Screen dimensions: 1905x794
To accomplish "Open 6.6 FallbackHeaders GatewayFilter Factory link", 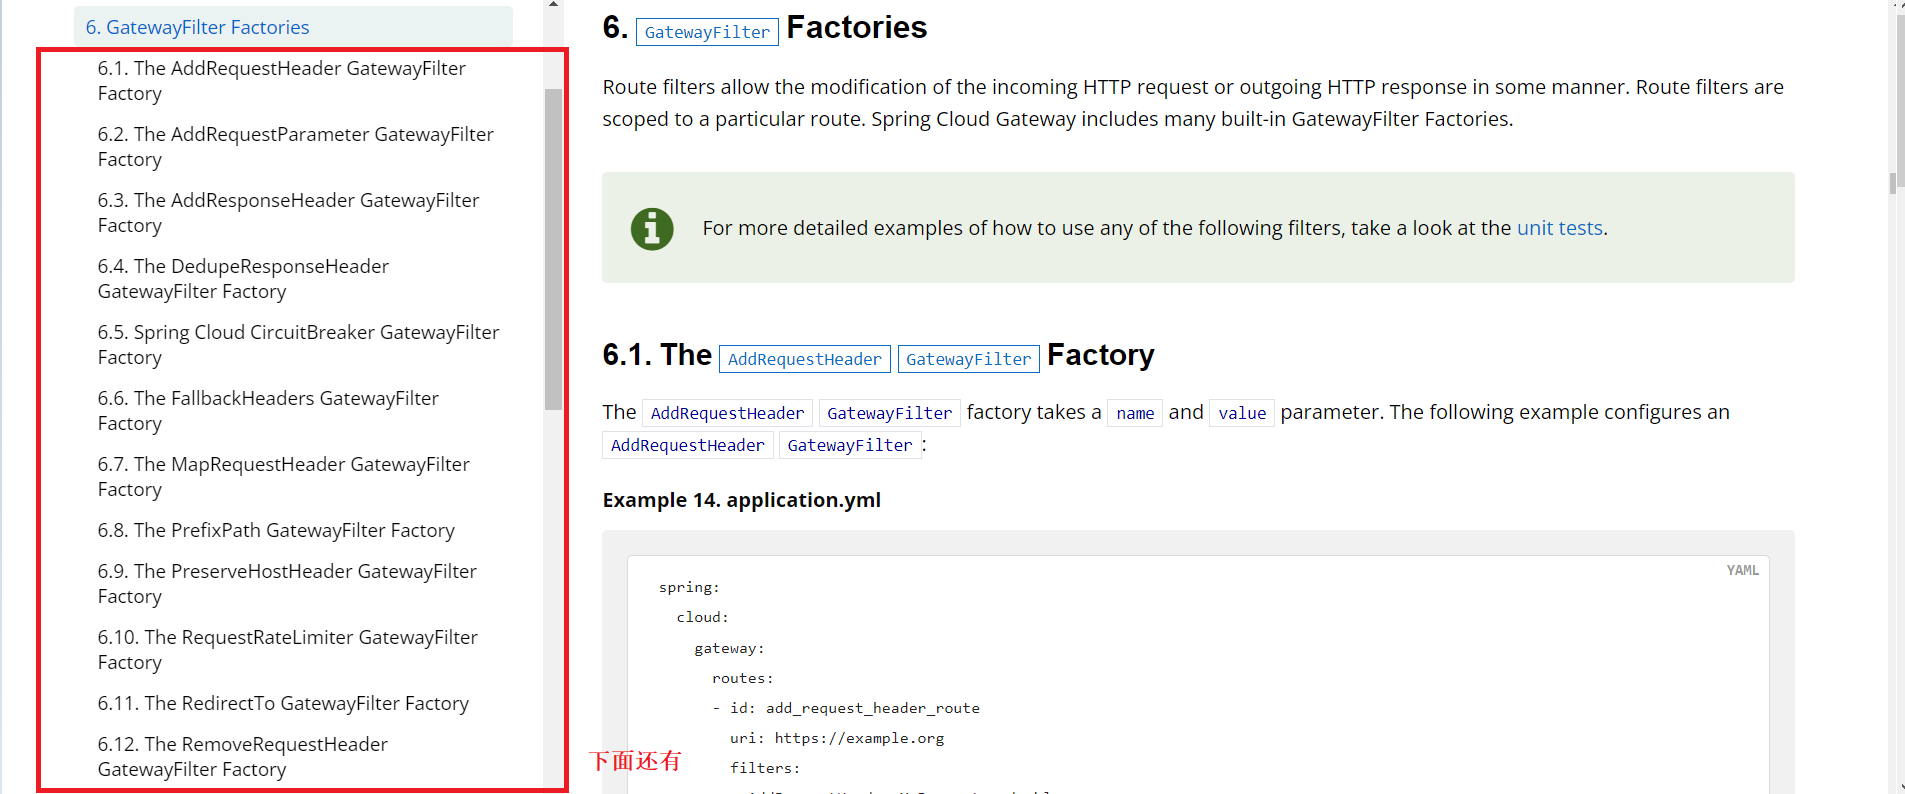I will click(268, 411).
